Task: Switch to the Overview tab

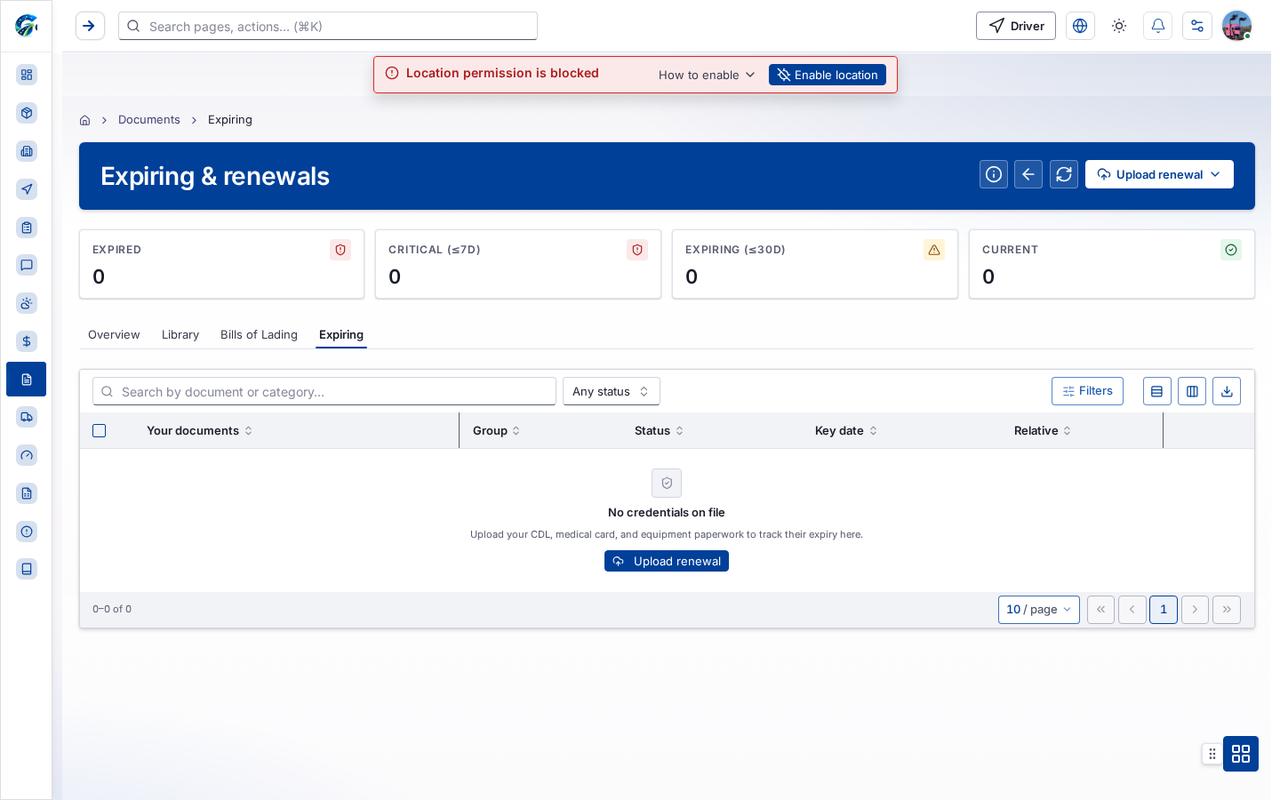Action: coord(114,335)
